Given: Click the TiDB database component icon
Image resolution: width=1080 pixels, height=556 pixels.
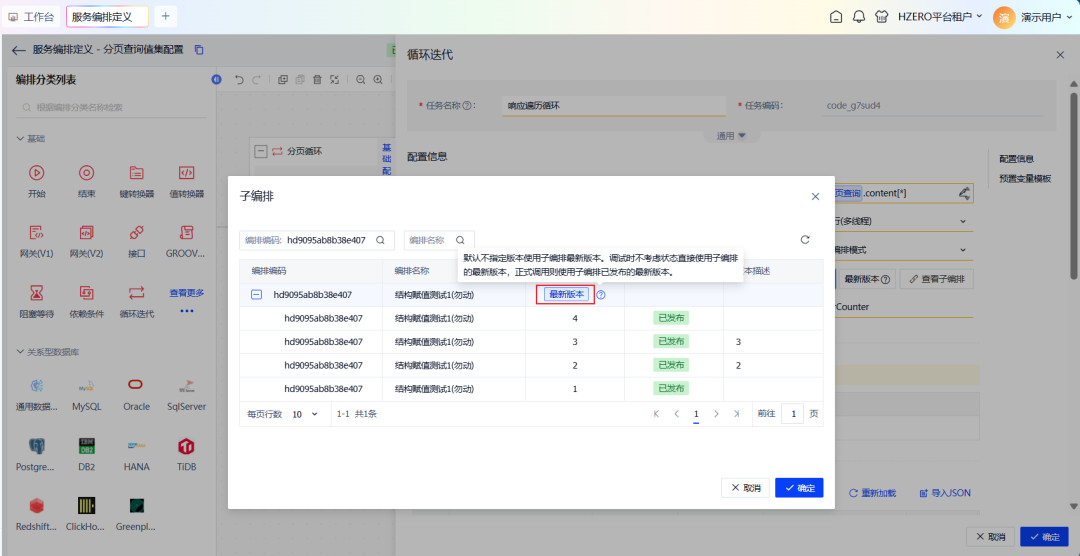Looking at the screenshot, I should pos(186,446).
